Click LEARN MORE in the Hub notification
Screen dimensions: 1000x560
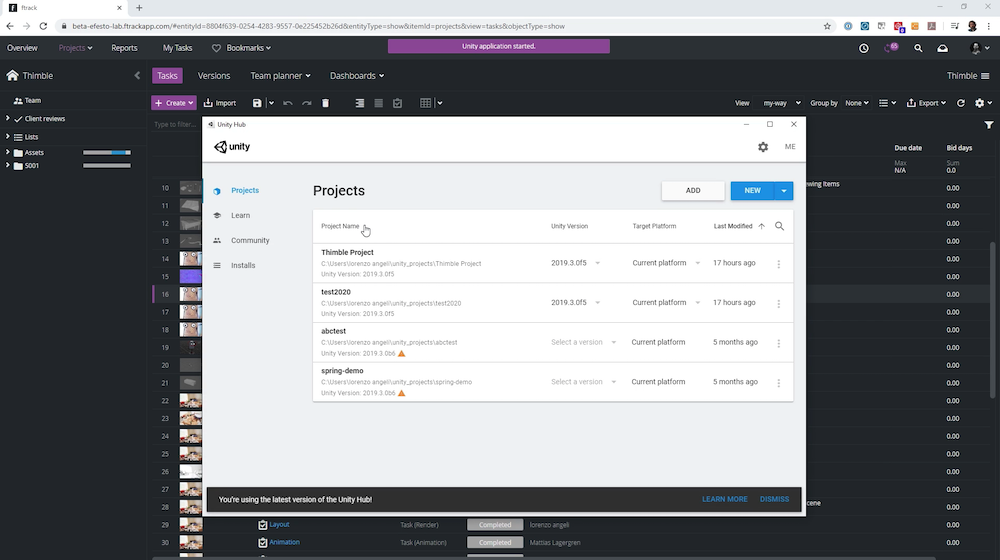tap(724, 499)
